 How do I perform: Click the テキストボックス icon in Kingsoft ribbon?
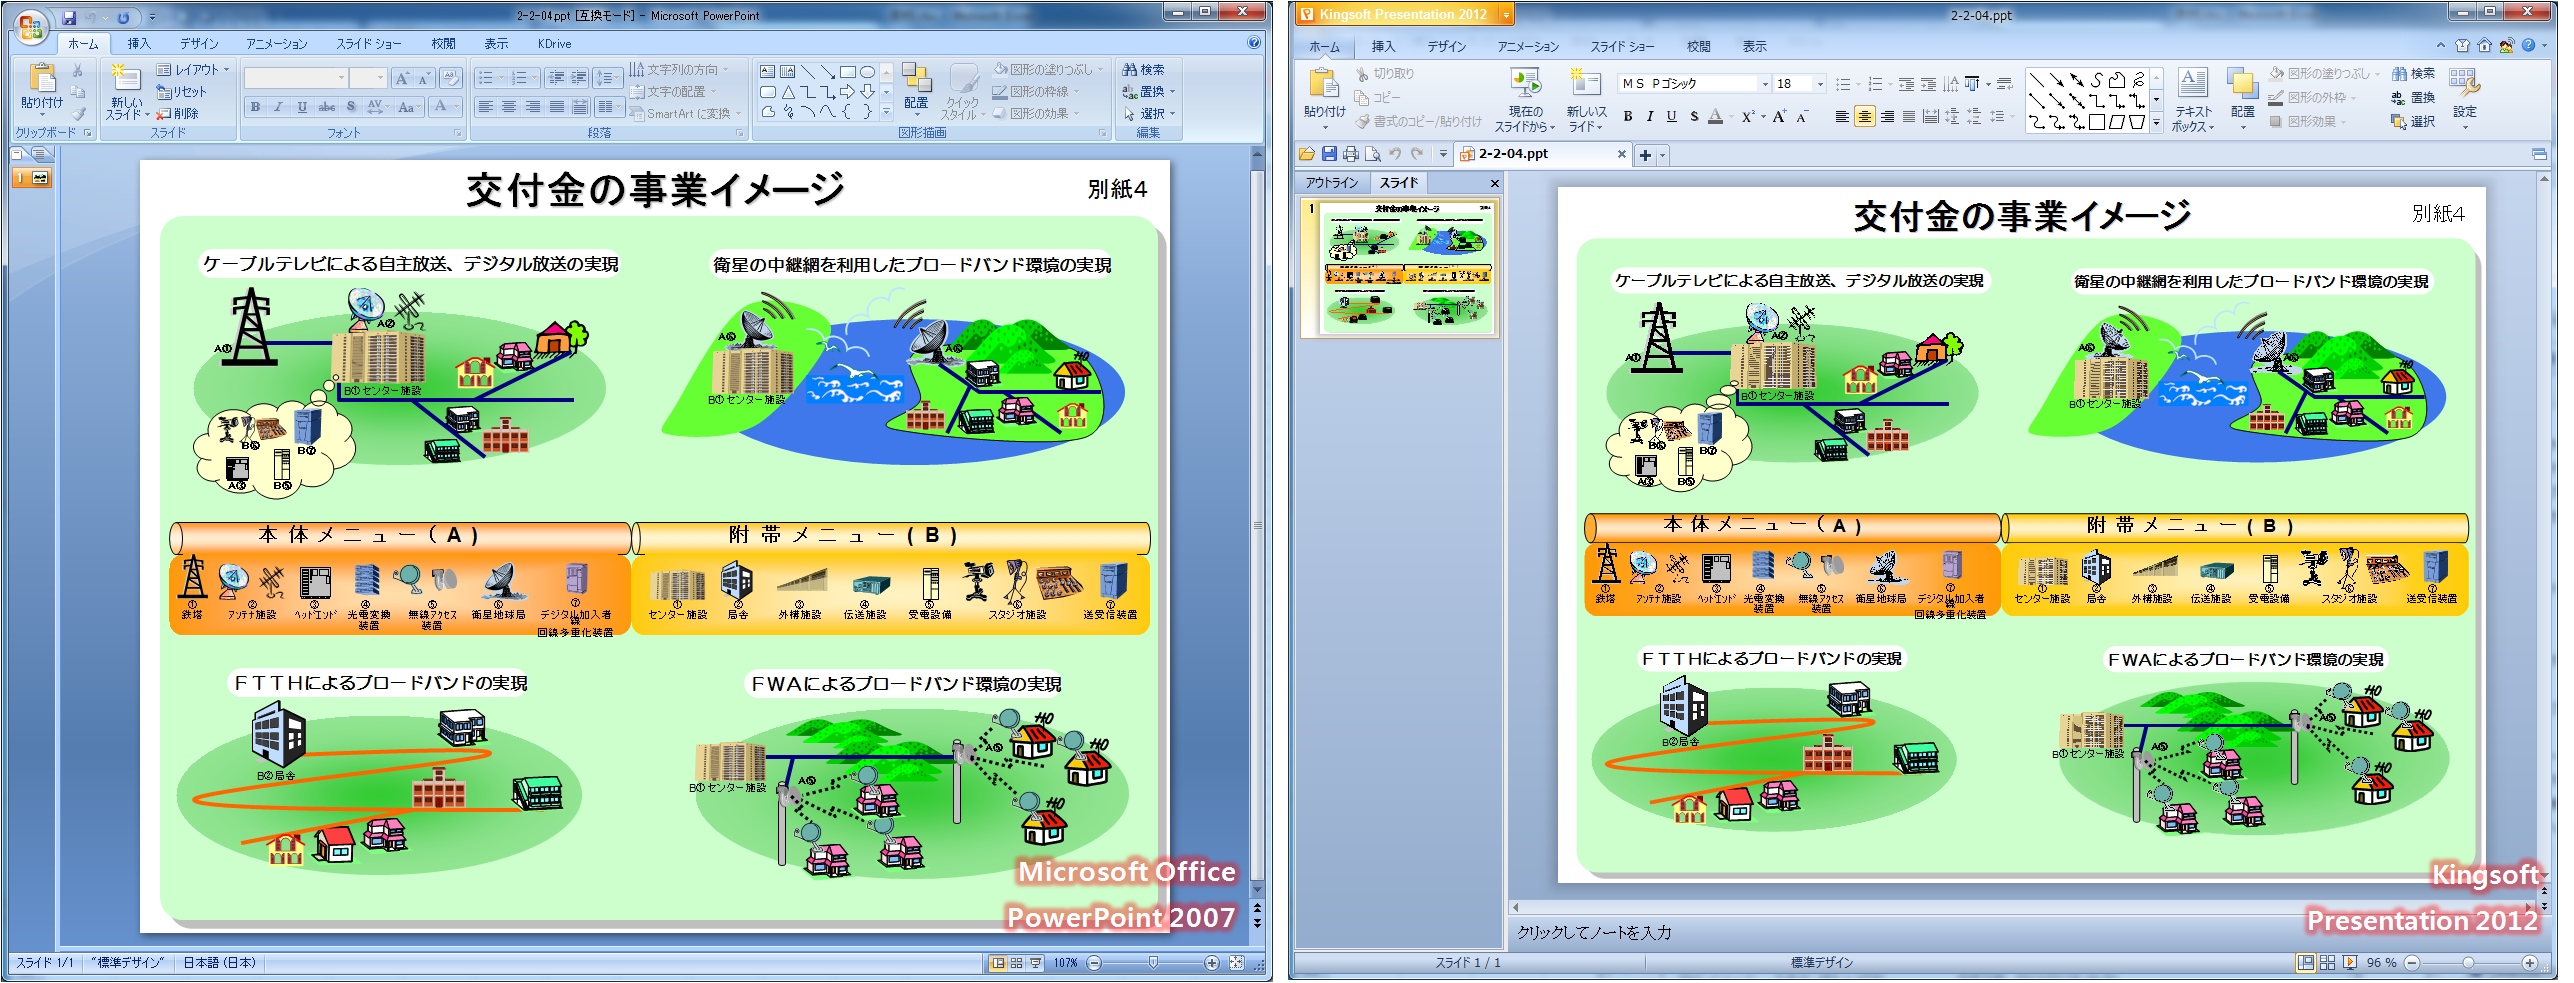pyautogui.click(x=2192, y=83)
